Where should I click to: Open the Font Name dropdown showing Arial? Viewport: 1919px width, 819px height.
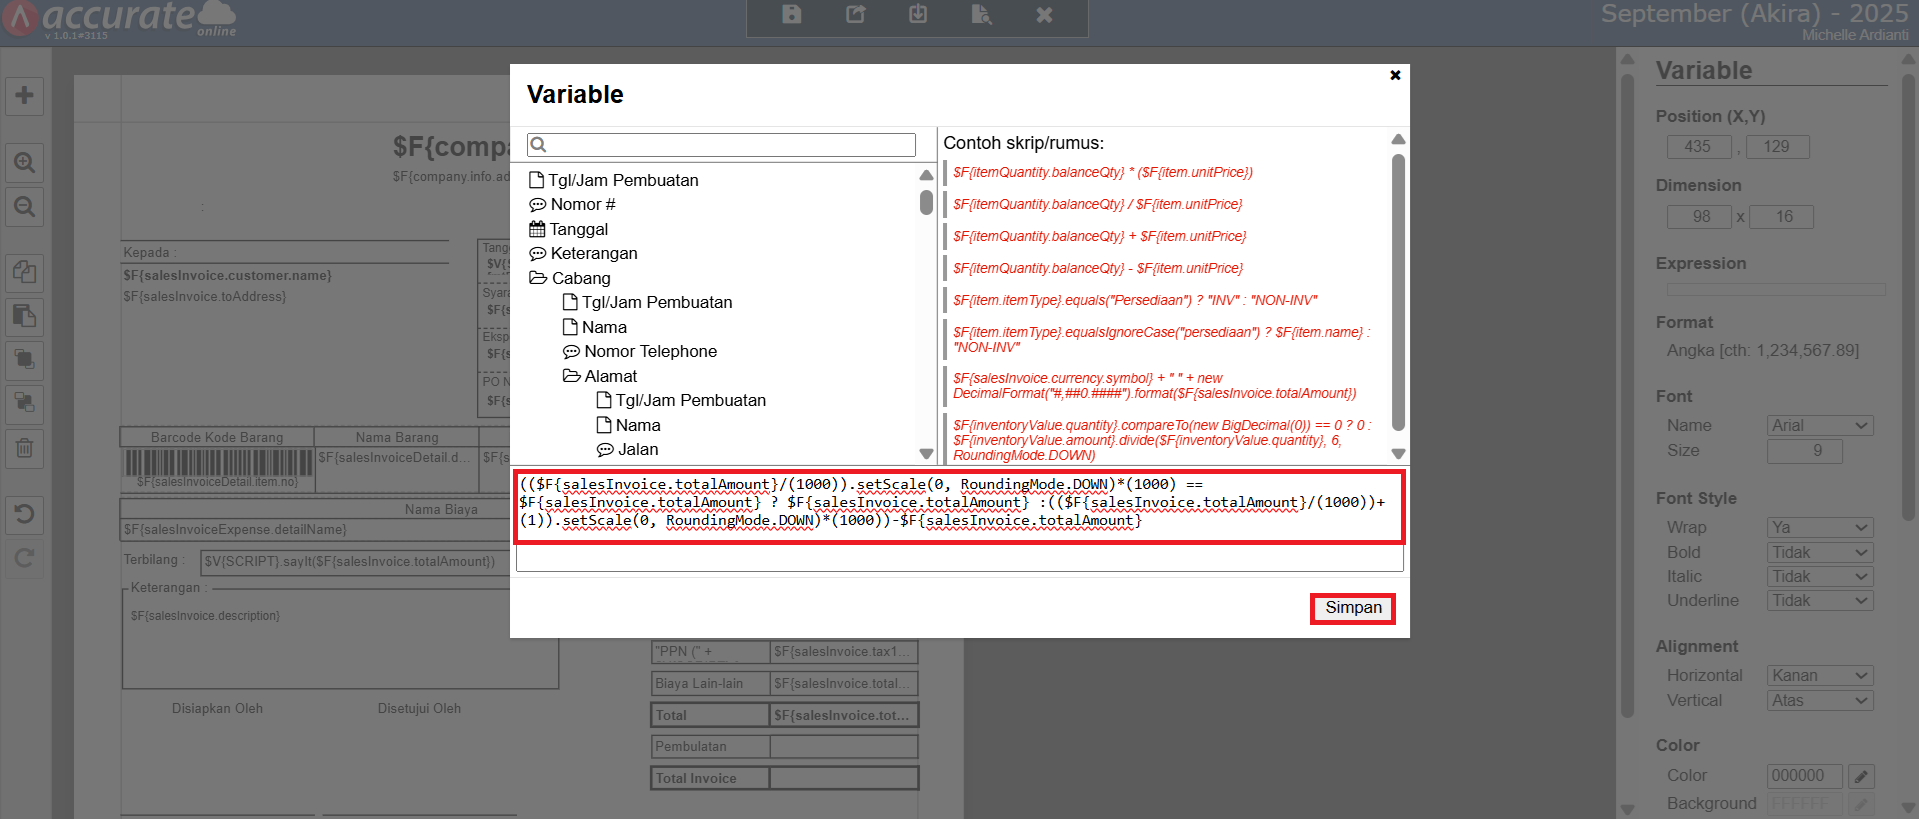(x=1819, y=426)
